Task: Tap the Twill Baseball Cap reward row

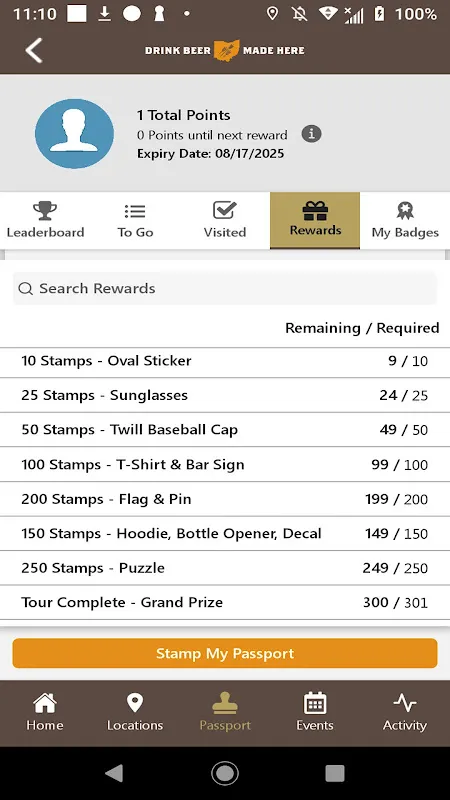Action: point(225,430)
